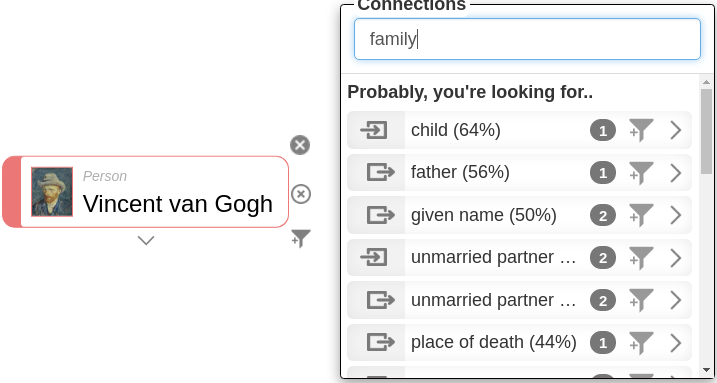Expand the child connection chevron
717x383 pixels.
click(676, 130)
